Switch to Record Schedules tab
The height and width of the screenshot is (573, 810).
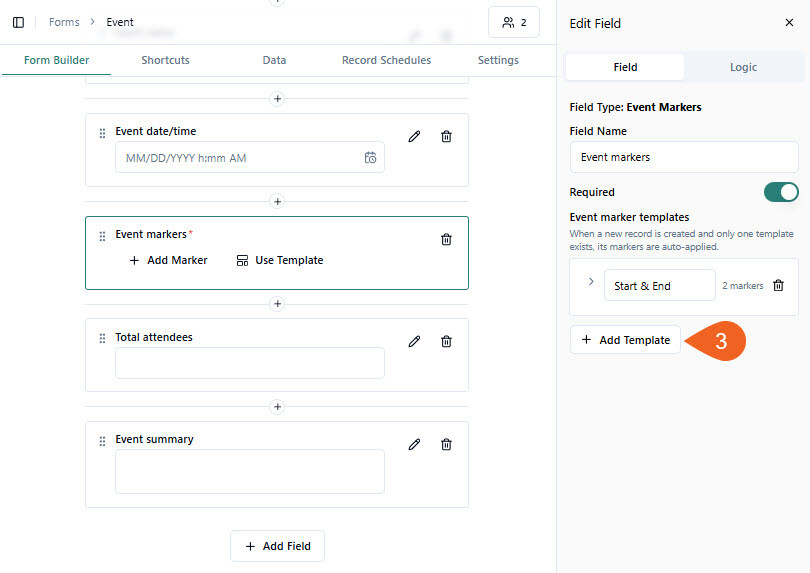click(386, 60)
